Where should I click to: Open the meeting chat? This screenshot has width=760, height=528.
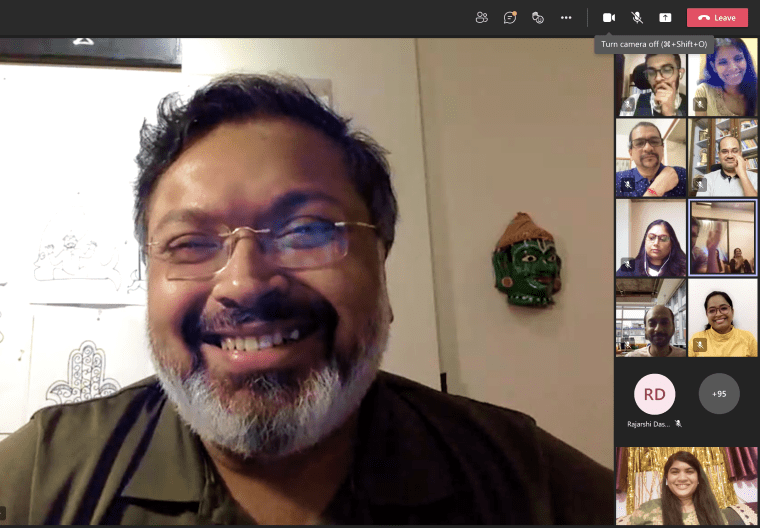[x=509, y=18]
